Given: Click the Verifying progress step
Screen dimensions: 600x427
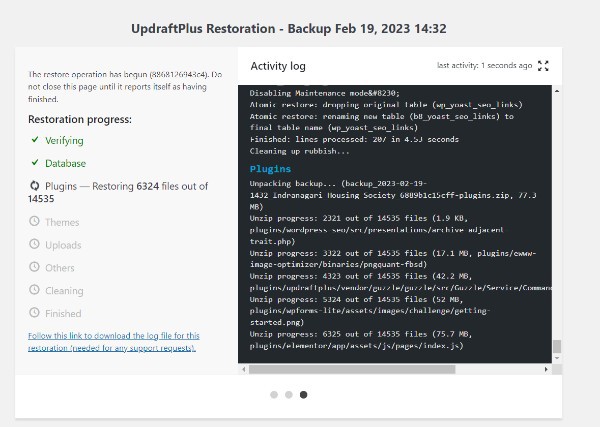Looking at the screenshot, I should pos(64,140).
